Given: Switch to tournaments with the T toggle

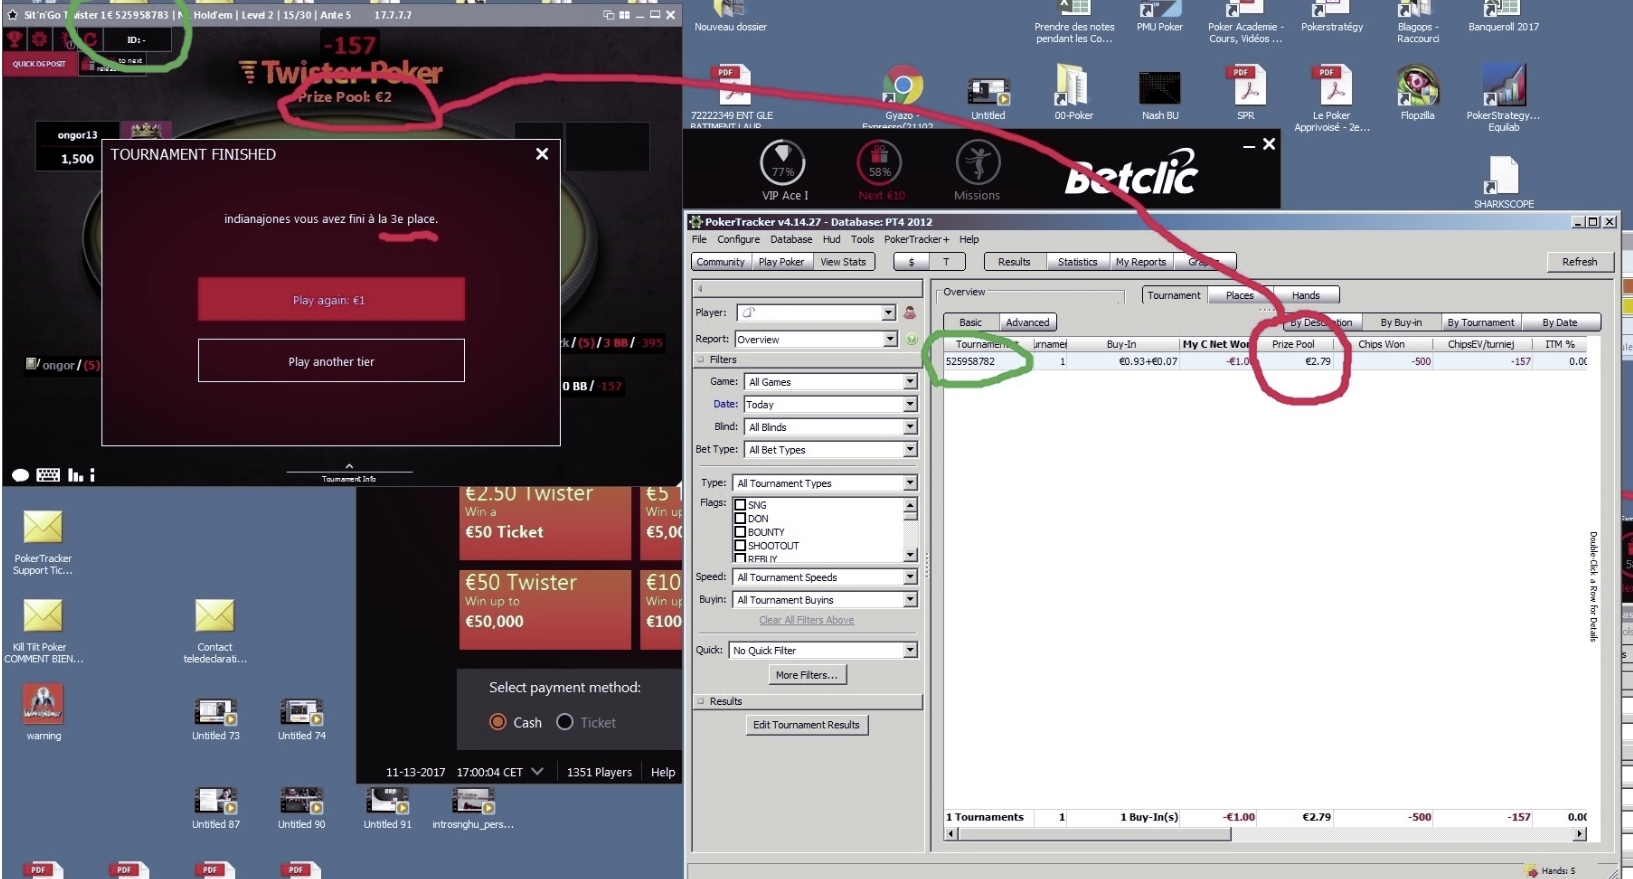Looking at the screenshot, I should click(x=946, y=262).
